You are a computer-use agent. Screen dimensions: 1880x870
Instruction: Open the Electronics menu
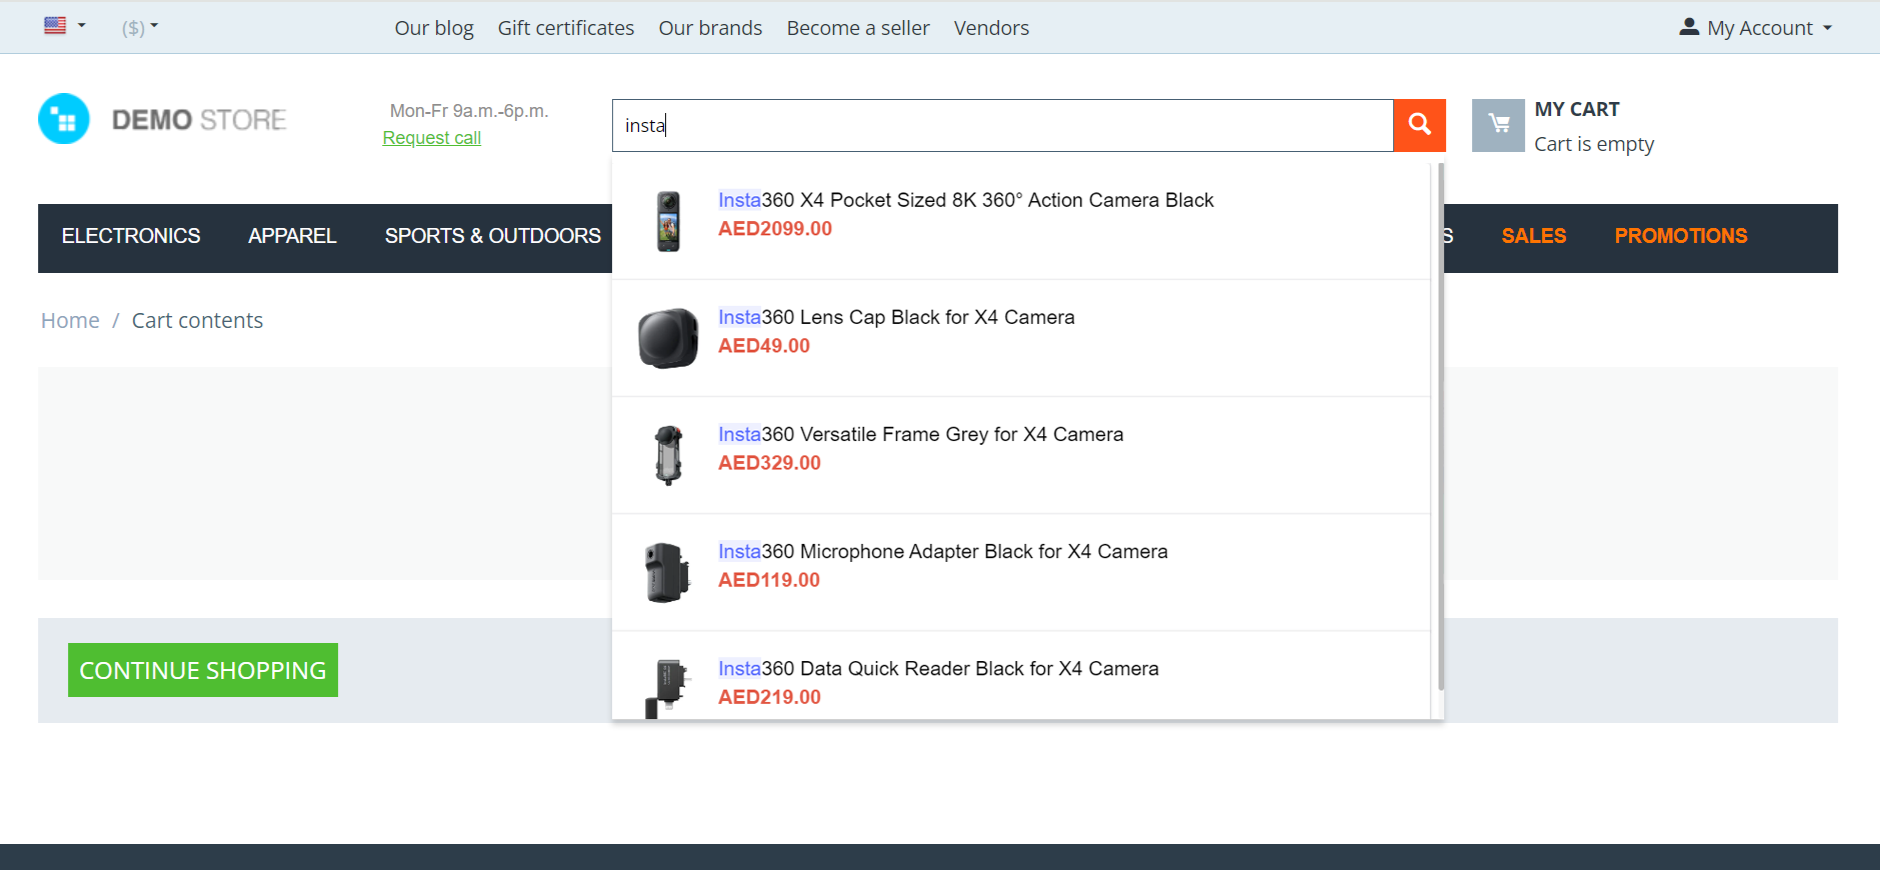point(131,236)
